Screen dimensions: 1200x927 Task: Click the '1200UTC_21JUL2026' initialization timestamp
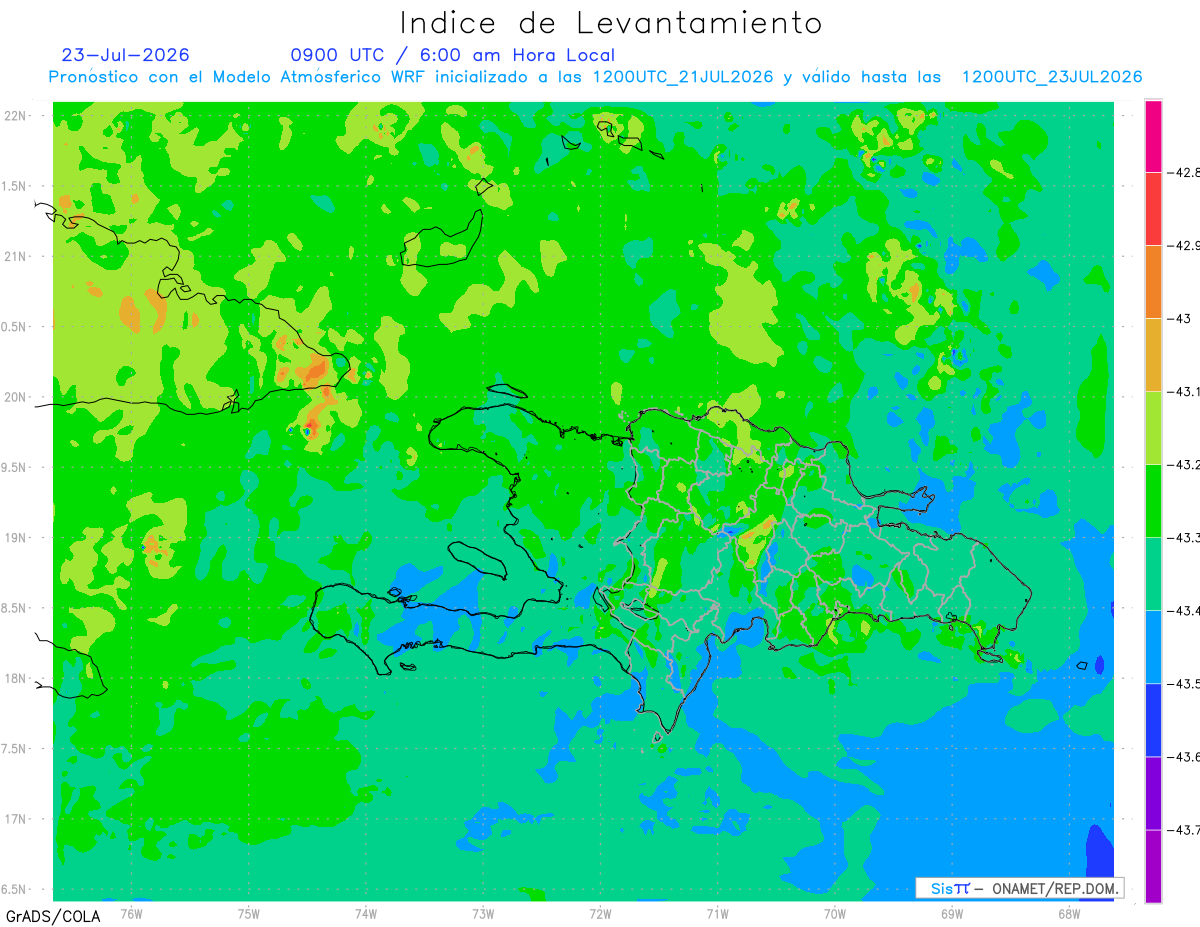[x=683, y=77]
